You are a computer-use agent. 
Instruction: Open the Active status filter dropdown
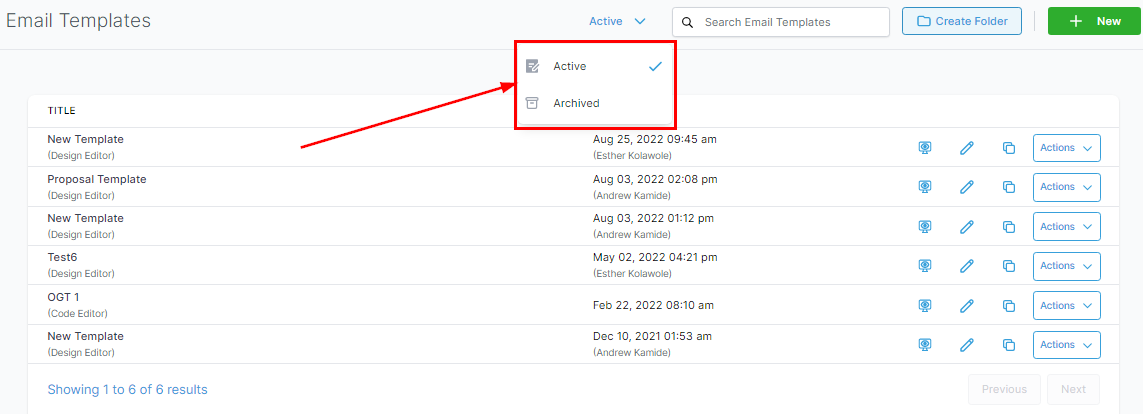tap(617, 21)
